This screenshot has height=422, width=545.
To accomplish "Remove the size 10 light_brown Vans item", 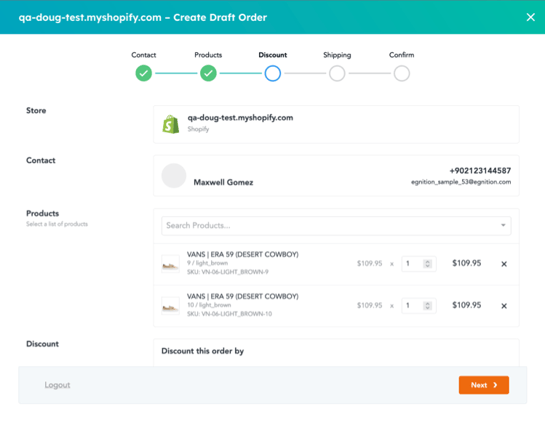I will point(504,306).
